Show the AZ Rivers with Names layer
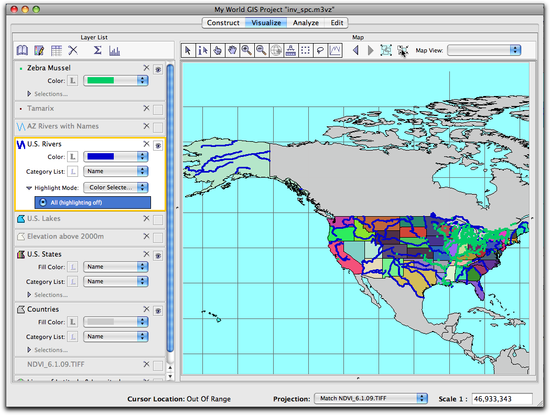Image resolution: width=550 pixels, height=415 pixels. tap(158, 127)
